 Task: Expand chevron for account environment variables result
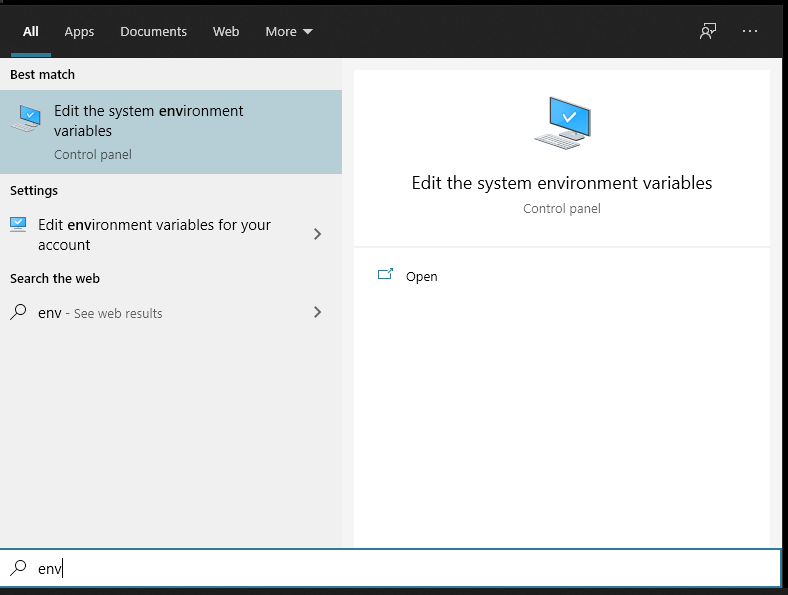pos(318,234)
